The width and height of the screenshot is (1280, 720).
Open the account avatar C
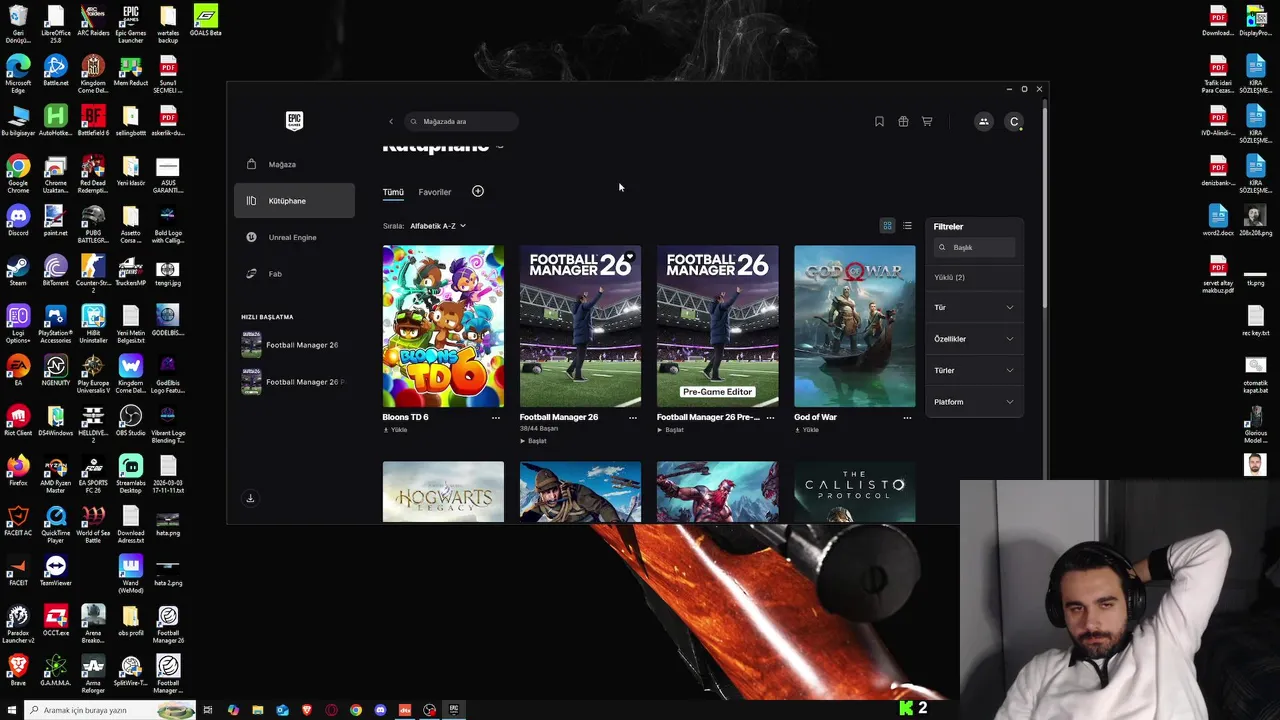(x=1014, y=121)
